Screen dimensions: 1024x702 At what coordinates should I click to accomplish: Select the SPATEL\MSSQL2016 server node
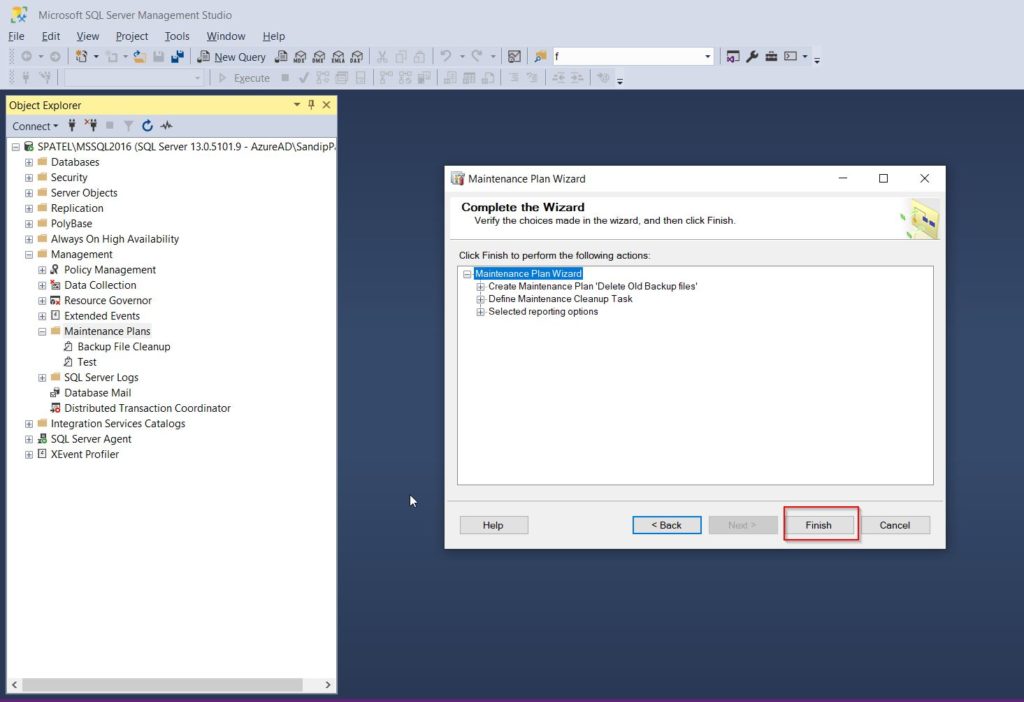(185, 147)
